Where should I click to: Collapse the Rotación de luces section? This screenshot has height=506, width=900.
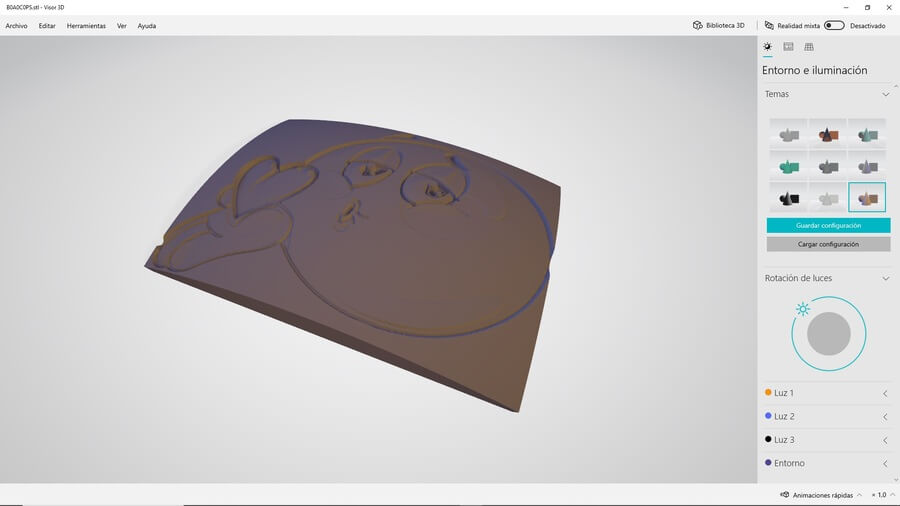885,278
